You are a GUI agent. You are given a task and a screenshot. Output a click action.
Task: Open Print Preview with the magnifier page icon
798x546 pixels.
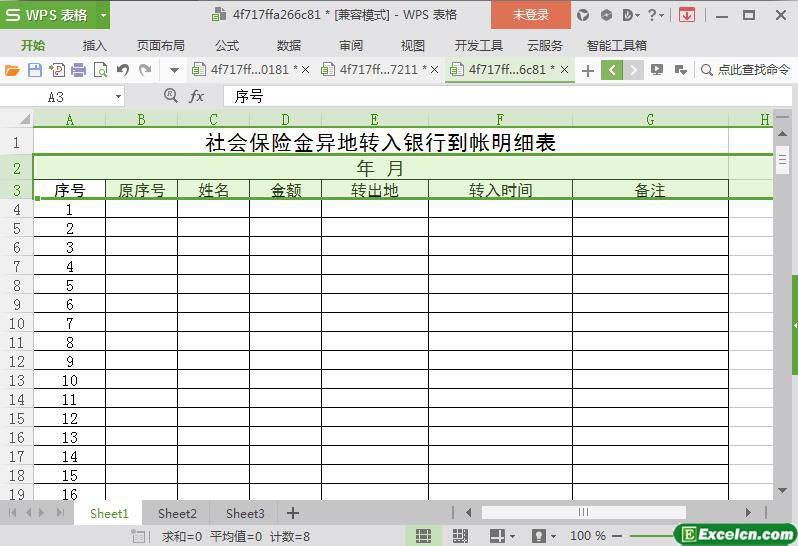(101, 70)
